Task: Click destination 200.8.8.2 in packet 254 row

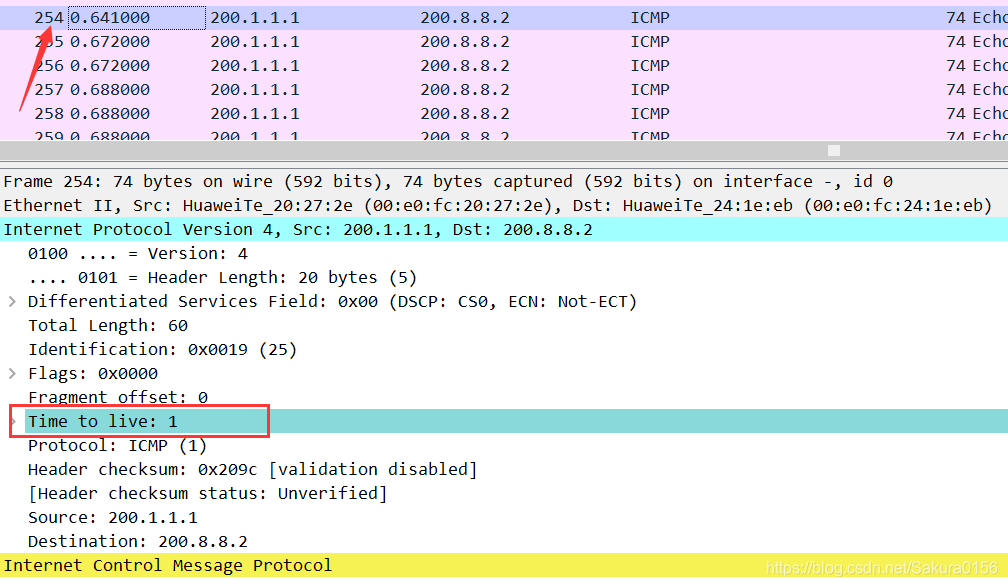Action: pyautogui.click(x=465, y=18)
